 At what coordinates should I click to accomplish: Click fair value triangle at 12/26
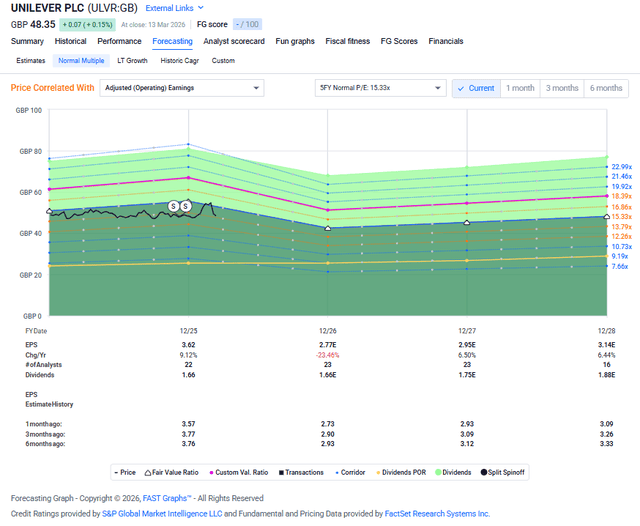[327, 228]
